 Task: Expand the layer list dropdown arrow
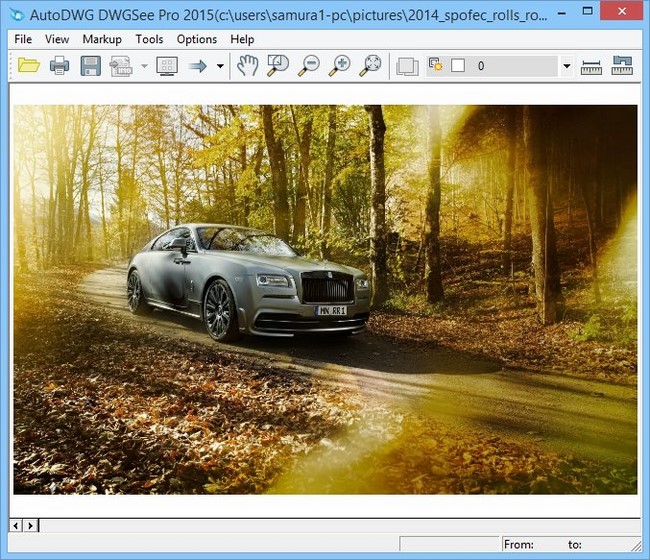[x=567, y=67]
